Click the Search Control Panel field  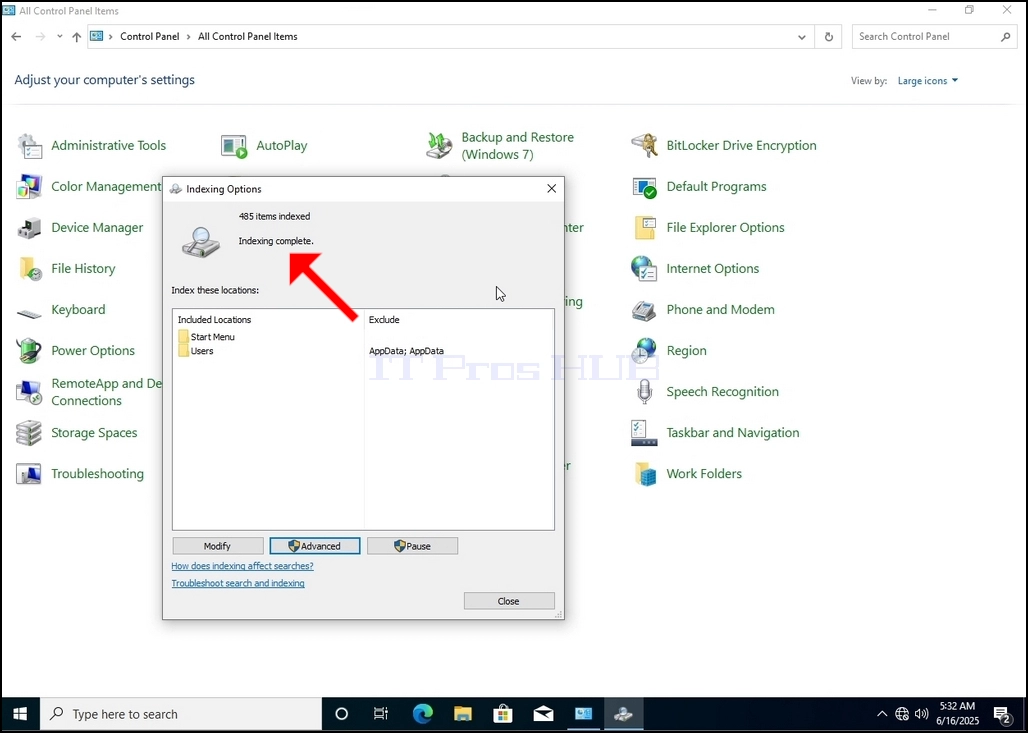click(934, 37)
